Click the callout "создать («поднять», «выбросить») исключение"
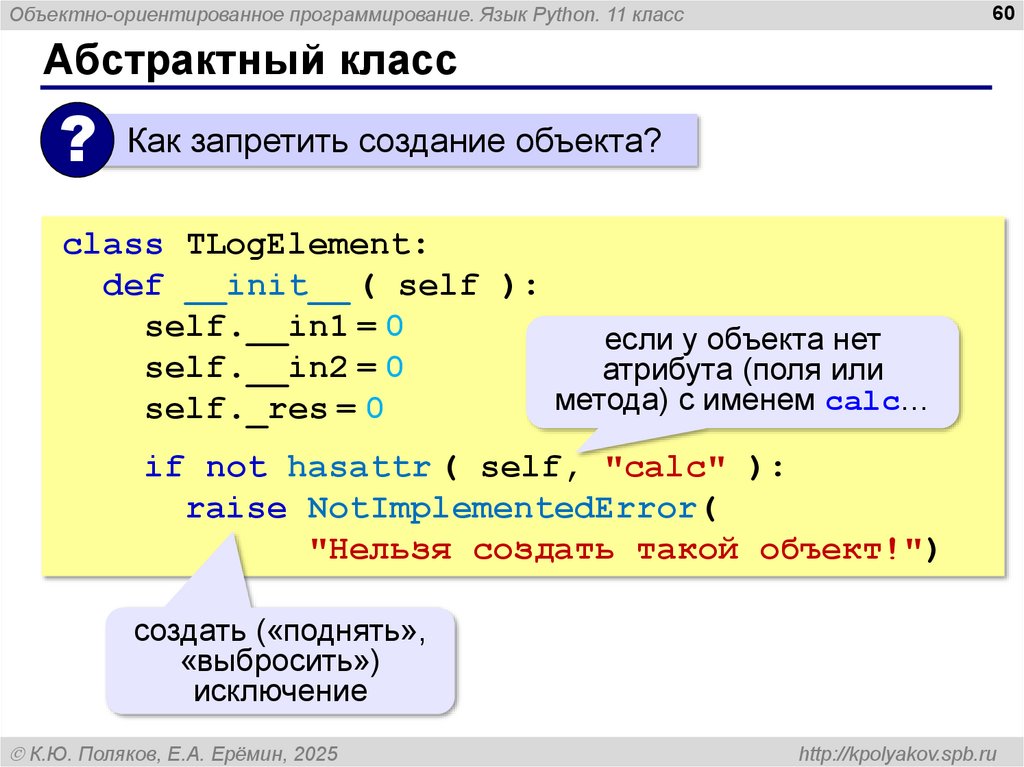1024x767 pixels. (x=280, y=661)
